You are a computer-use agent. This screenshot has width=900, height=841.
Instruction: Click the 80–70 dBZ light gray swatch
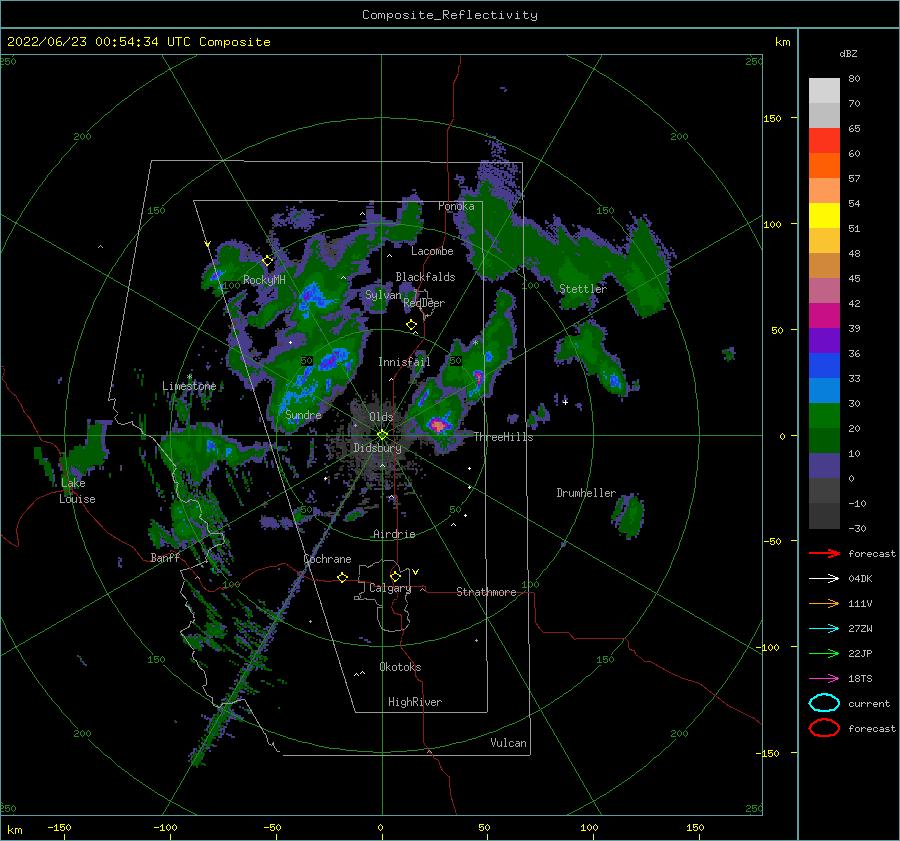point(824,91)
